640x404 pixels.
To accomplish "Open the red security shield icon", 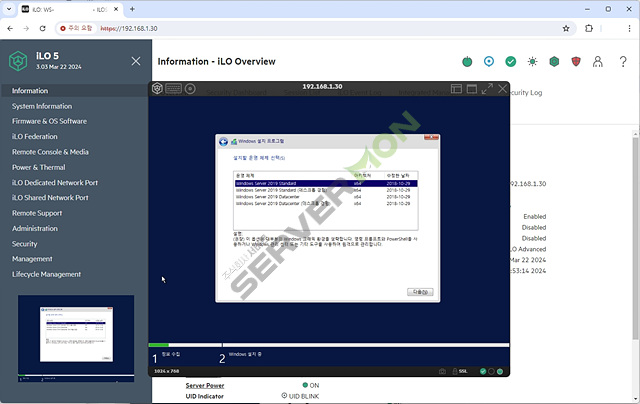I will tap(576, 62).
